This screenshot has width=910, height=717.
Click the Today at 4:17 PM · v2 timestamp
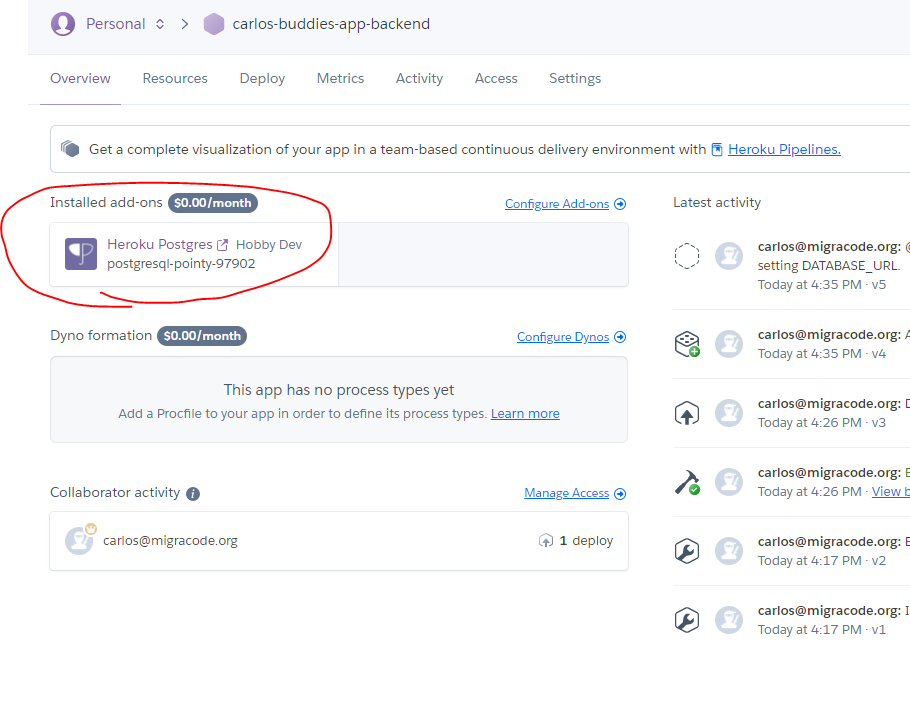(822, 561)
